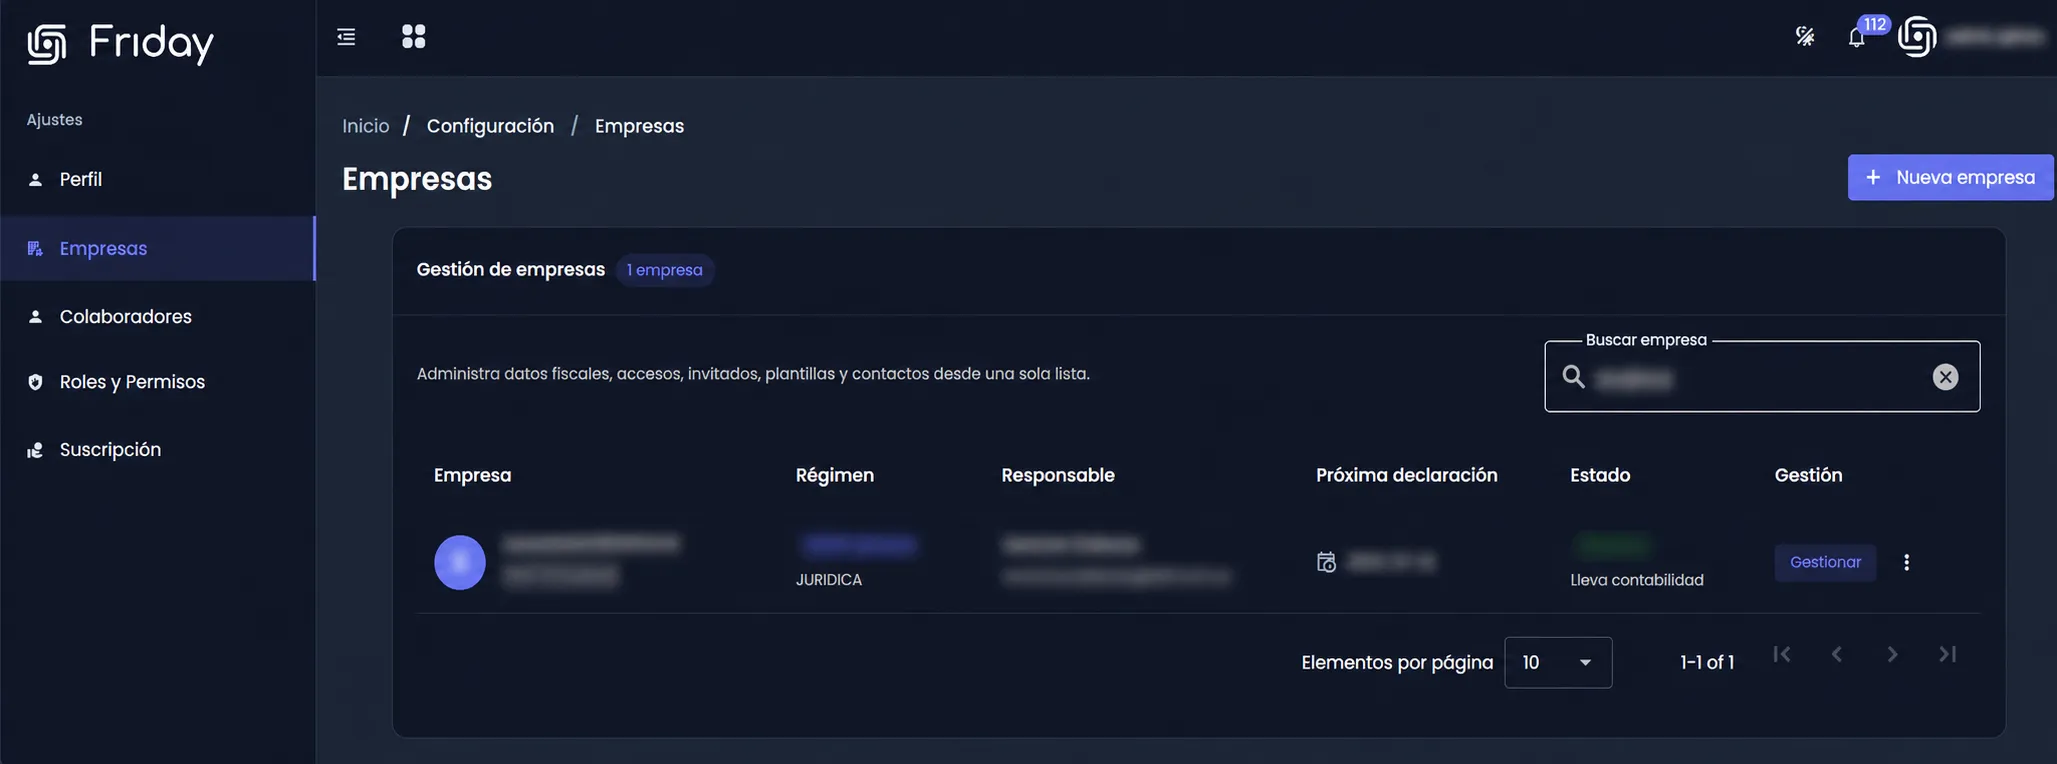The width and height of the screenshot is (2057, 764).
Task: Clear the Buscar empresa search field
Action: tap(1945, 377)
